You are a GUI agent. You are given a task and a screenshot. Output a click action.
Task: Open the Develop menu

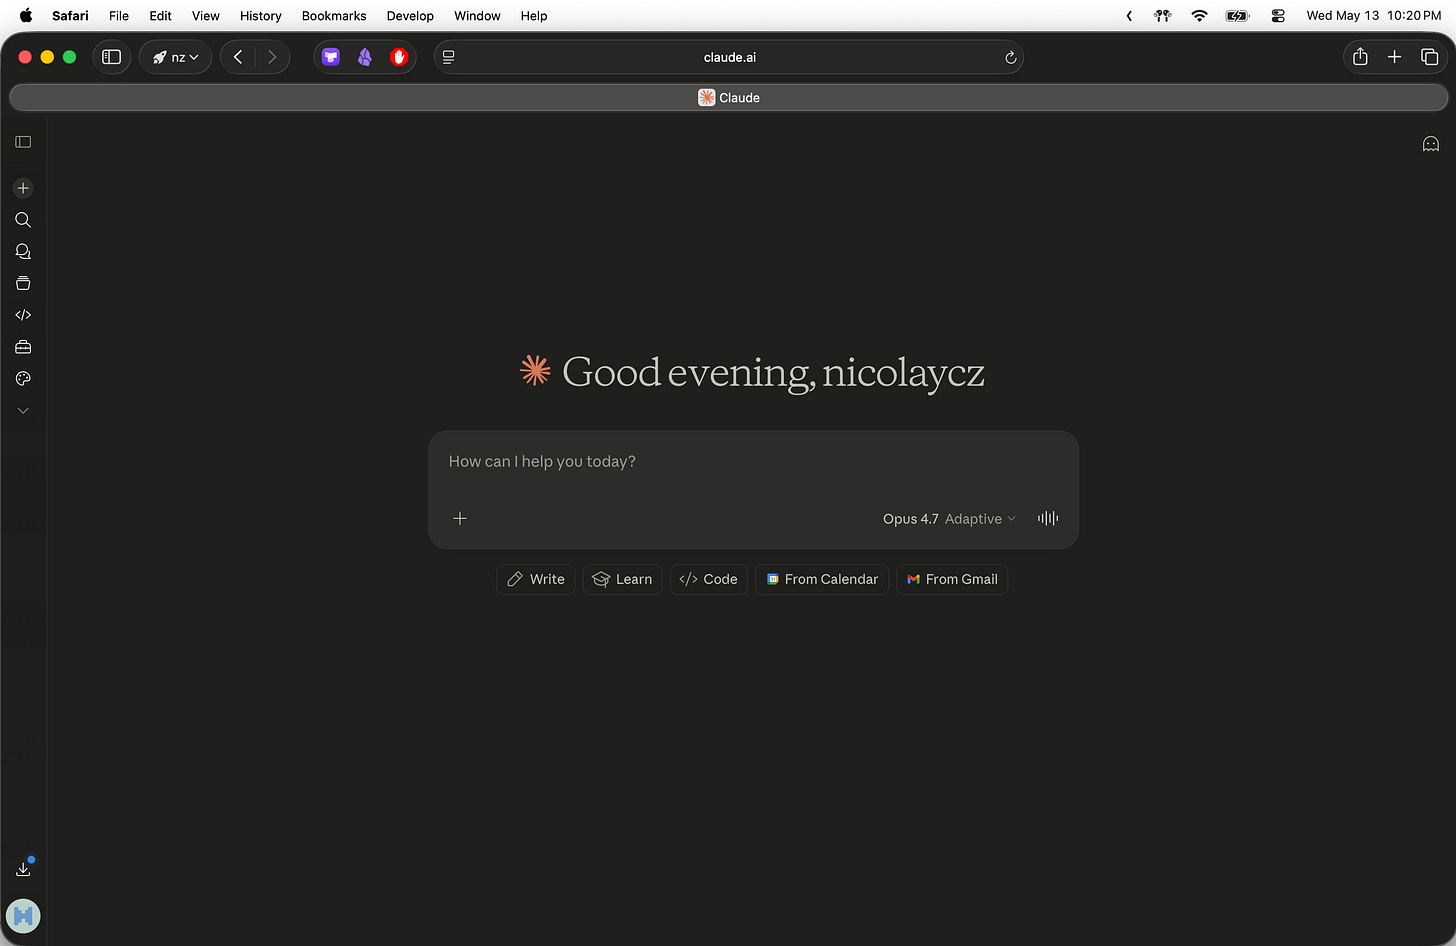pos(410,16)
